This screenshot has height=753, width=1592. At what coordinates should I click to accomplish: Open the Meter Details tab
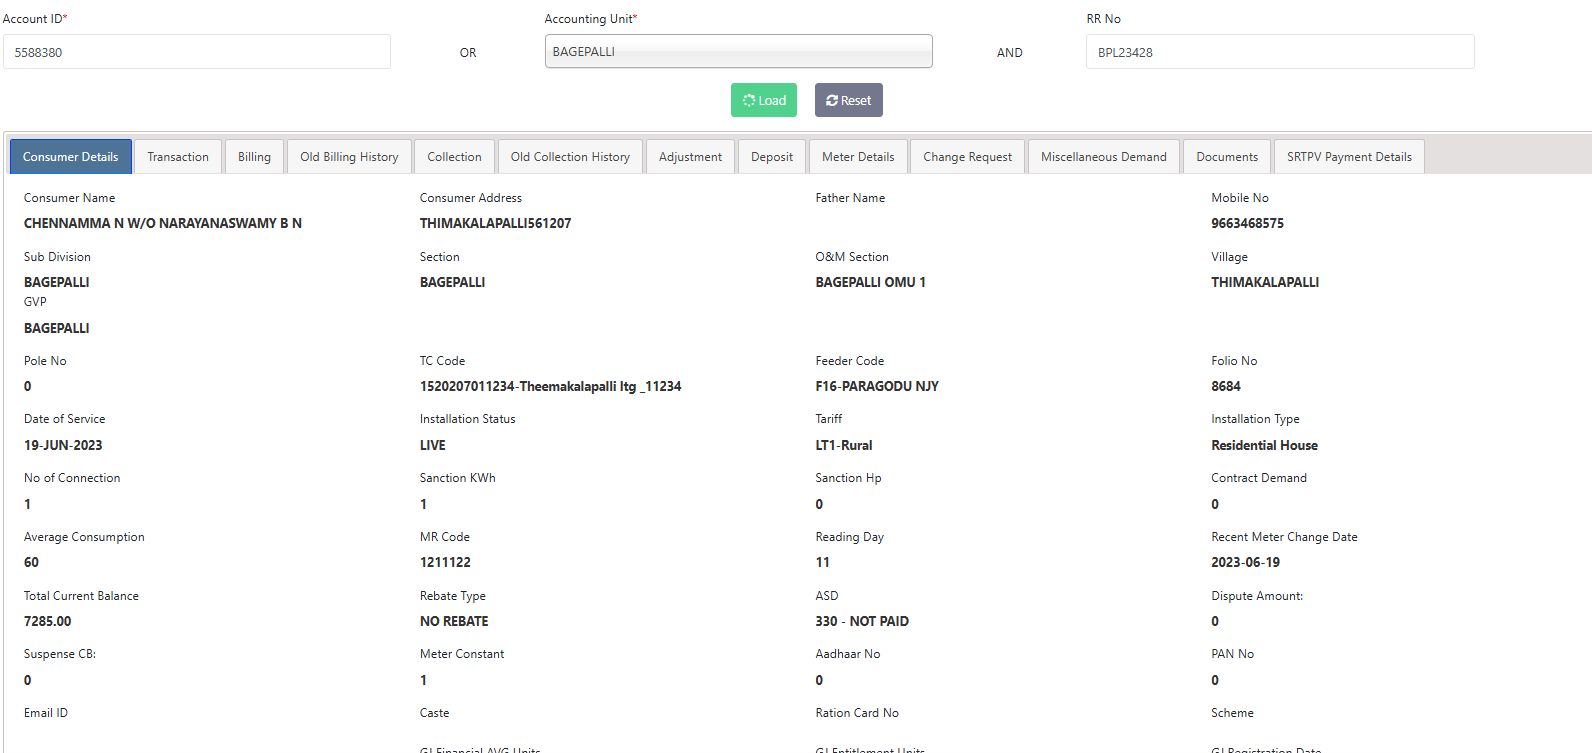click(x=858, y=157)
